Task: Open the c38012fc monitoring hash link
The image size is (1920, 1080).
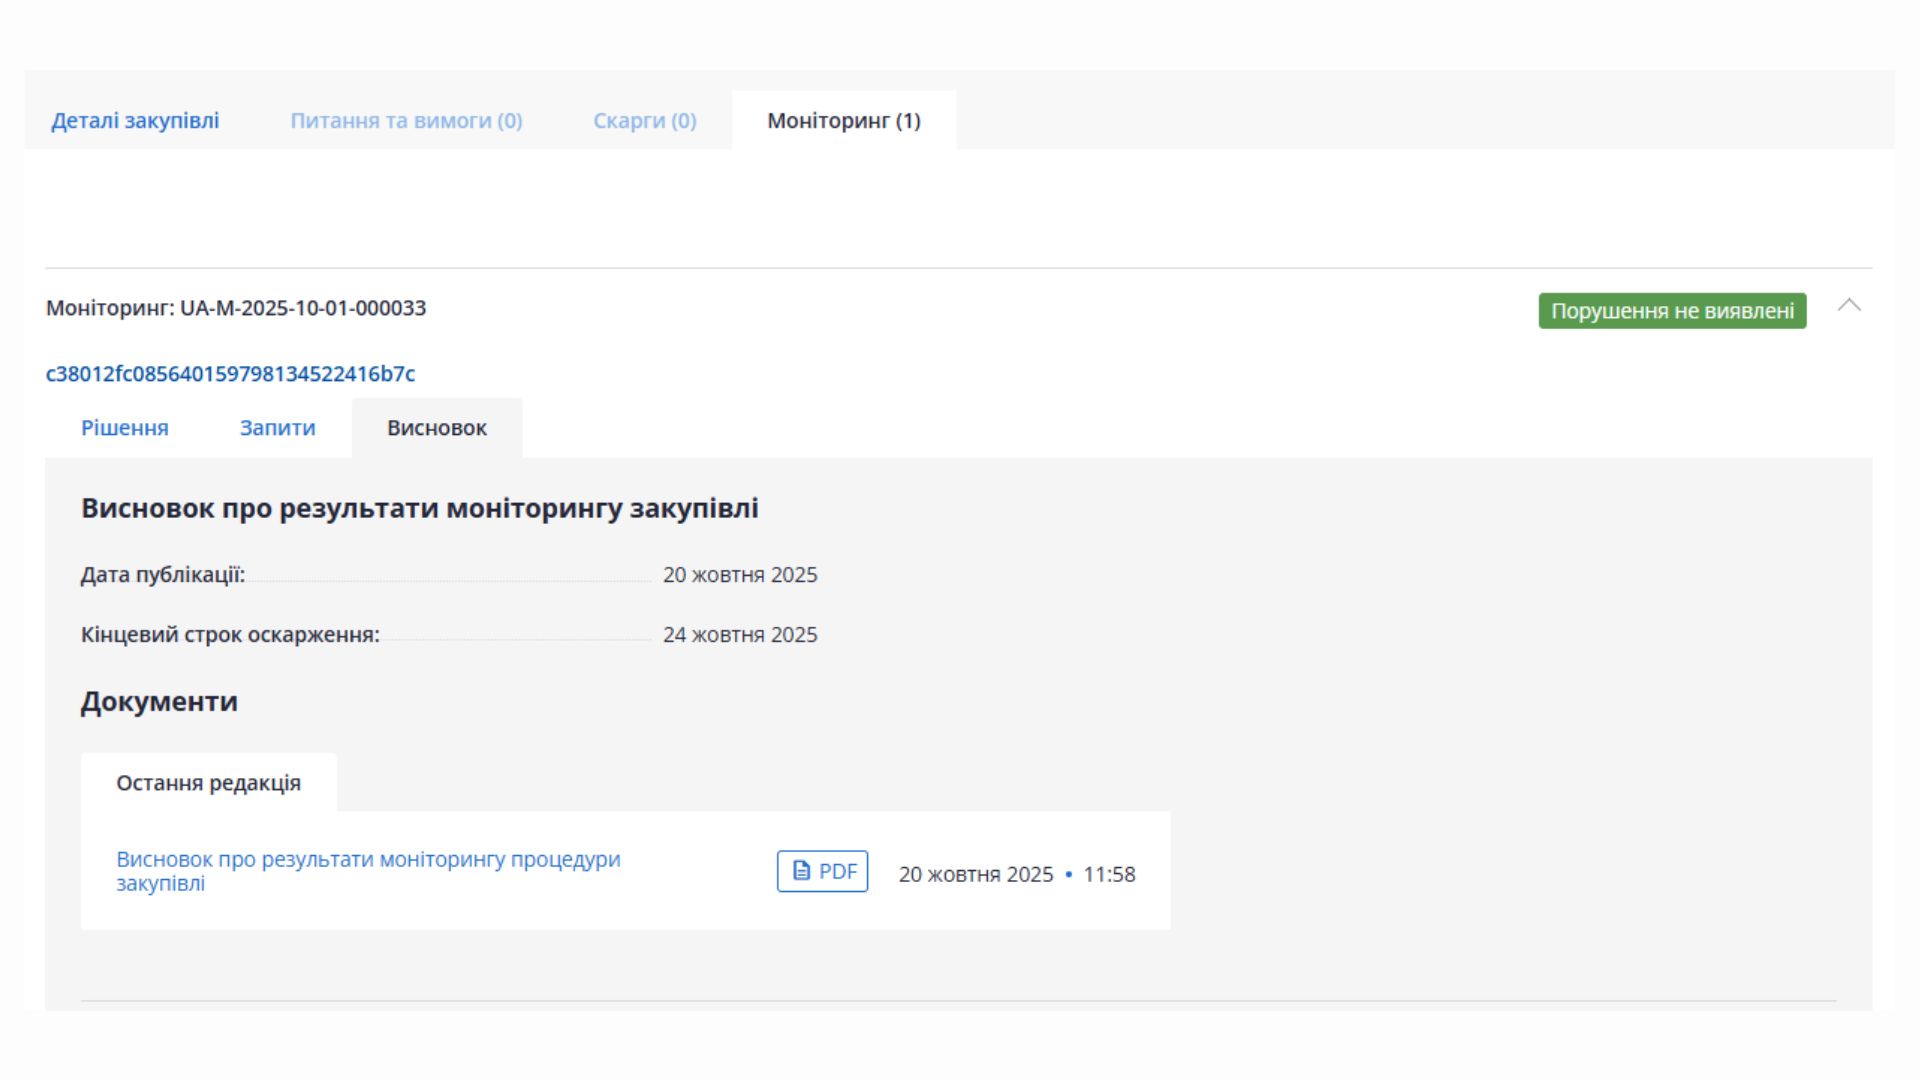Action: click(230, 374)
